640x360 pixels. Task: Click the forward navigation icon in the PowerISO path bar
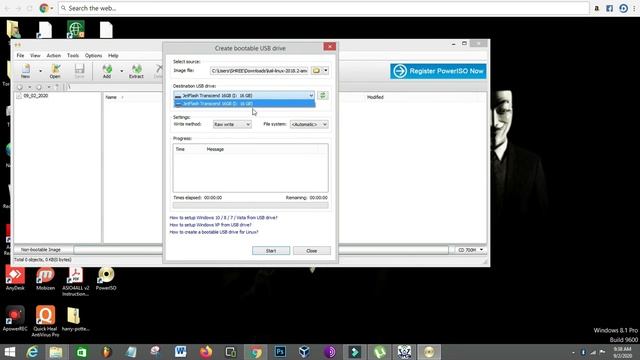tap(39, 87)
